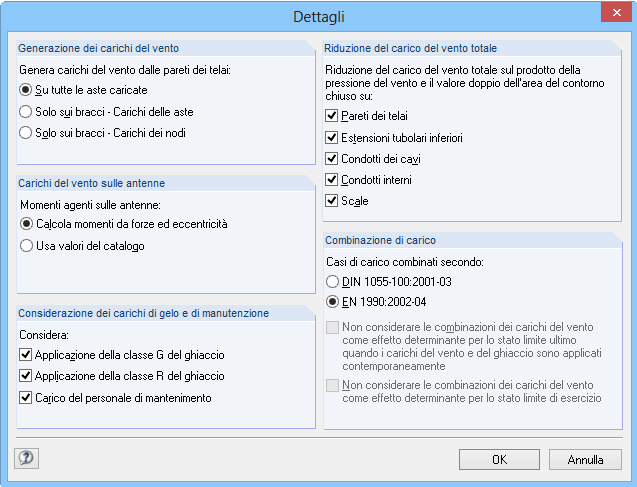Disable 'Carico del personale di mantenimento'
The width and height of the screenshot is (637, 487).
[26, 397]
